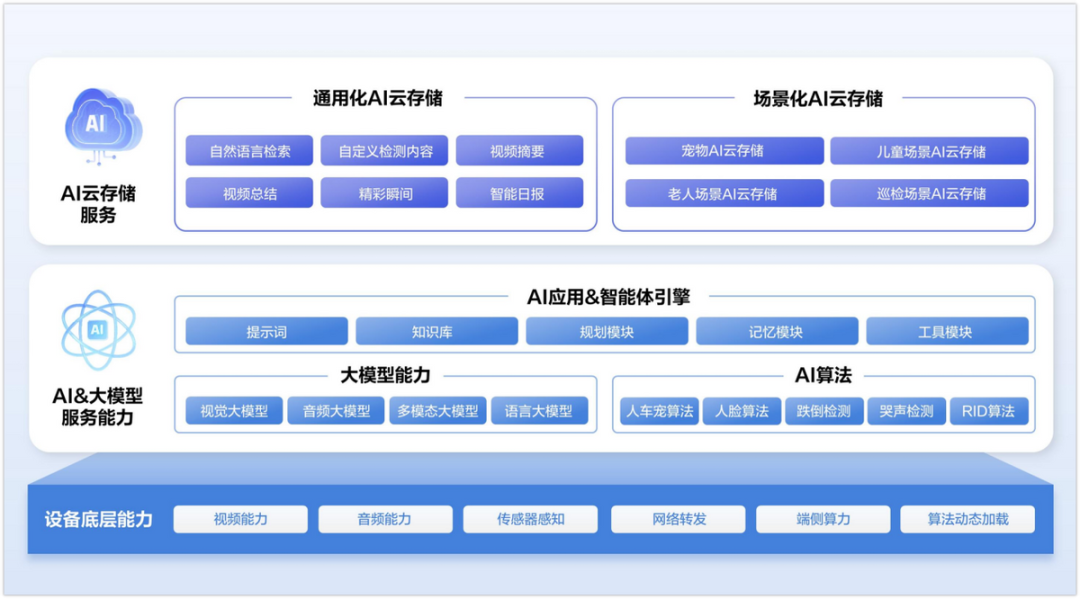Choose 巡检场景AI云存储 block
This screenshot has height=599, width=1080.
tap(929, 193)
